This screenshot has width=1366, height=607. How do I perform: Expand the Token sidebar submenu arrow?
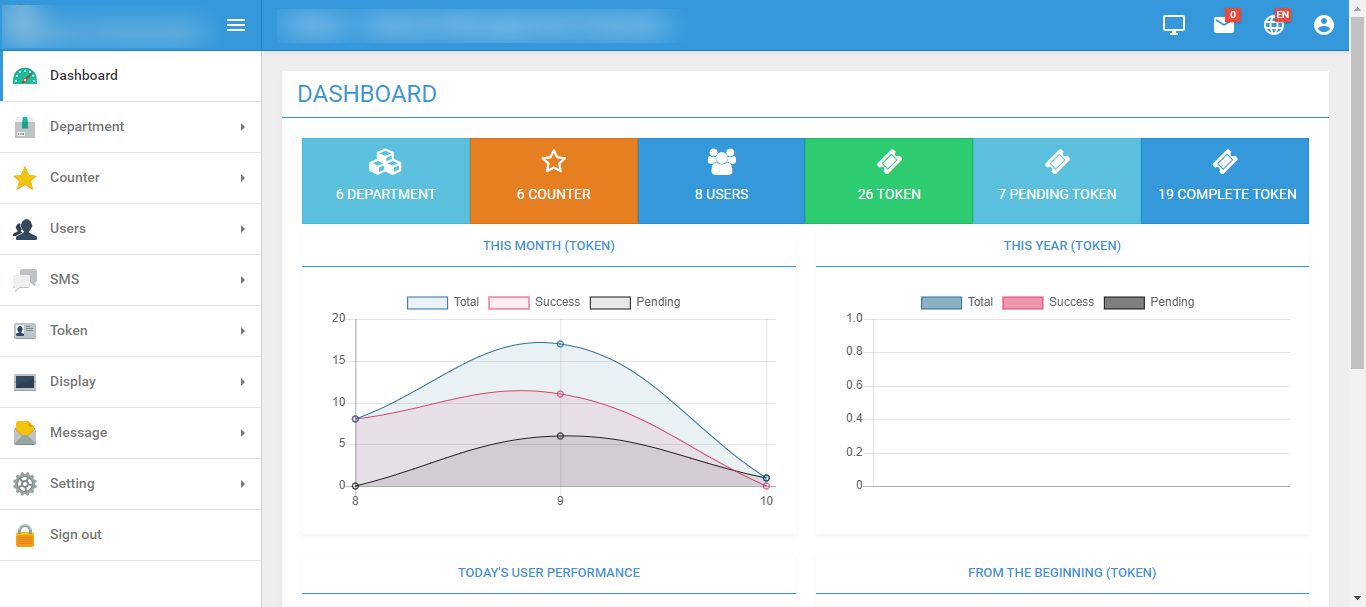[x=242, y=331]
